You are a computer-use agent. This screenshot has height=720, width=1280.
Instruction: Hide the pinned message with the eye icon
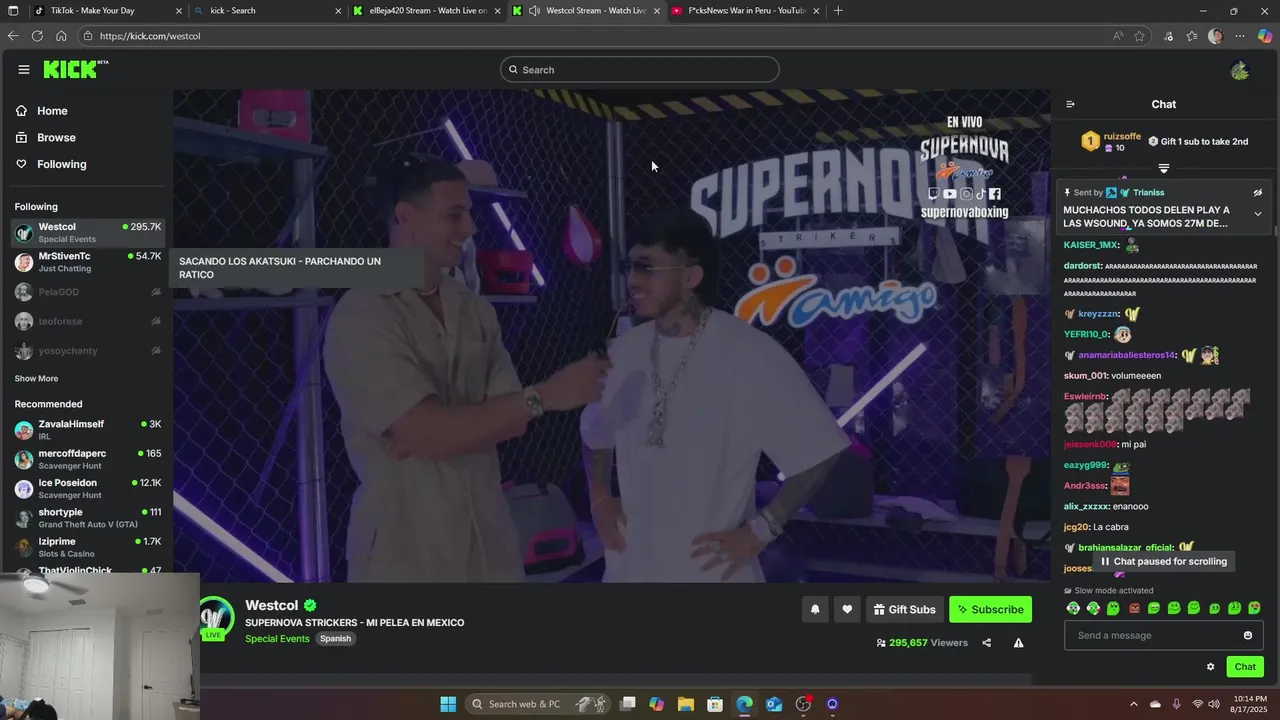click(x=1258, y=193)
